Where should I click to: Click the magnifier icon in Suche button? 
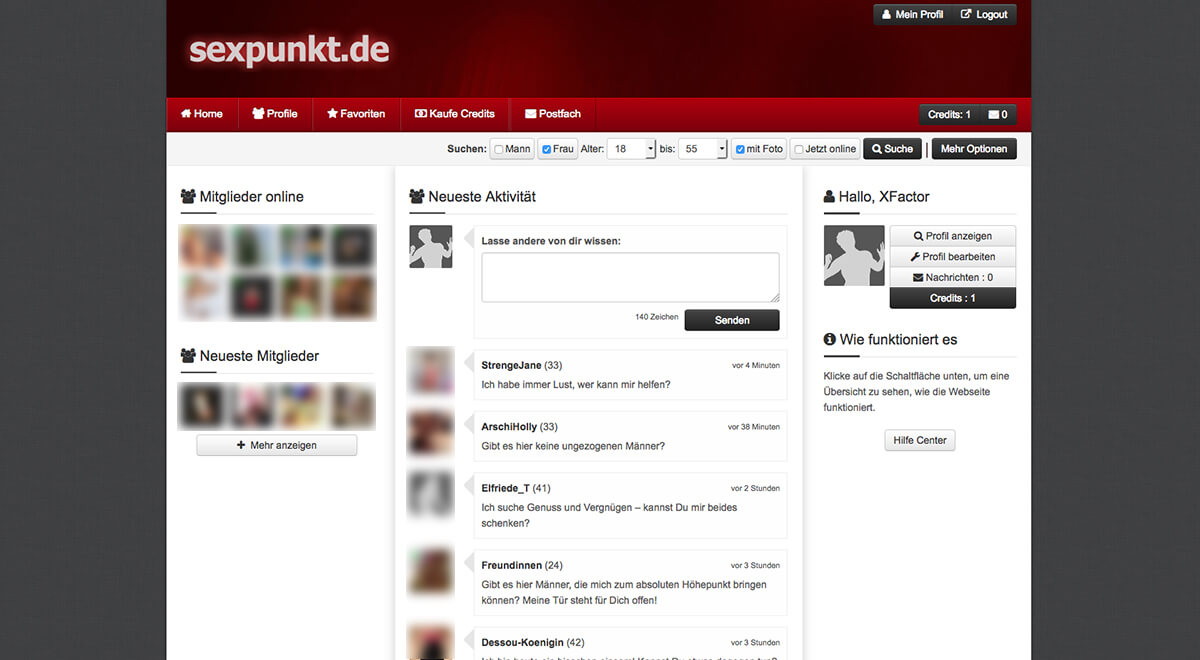click(x=877, y=149)
